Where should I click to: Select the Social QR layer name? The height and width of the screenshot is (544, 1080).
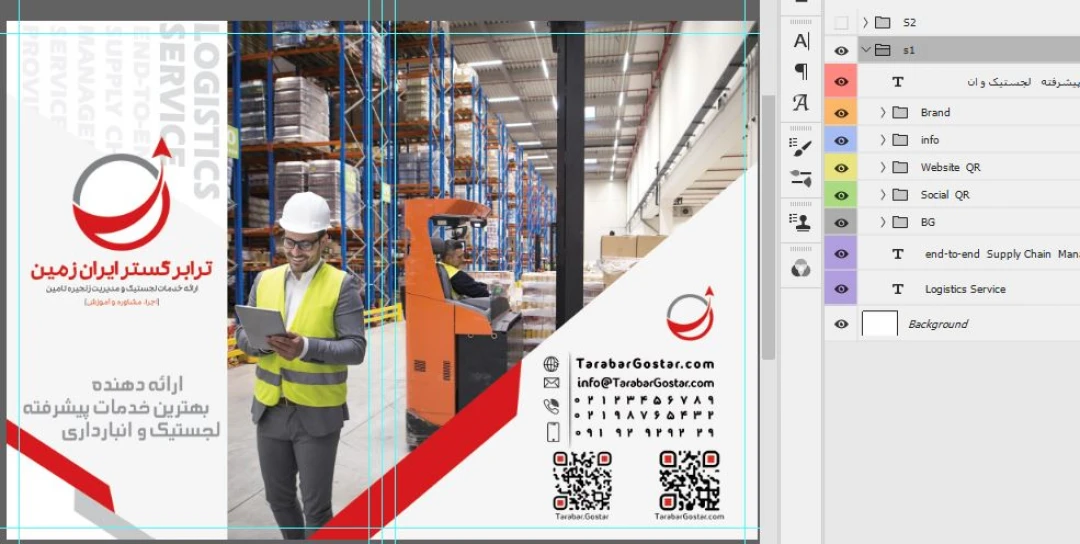(x=945, y=195)
